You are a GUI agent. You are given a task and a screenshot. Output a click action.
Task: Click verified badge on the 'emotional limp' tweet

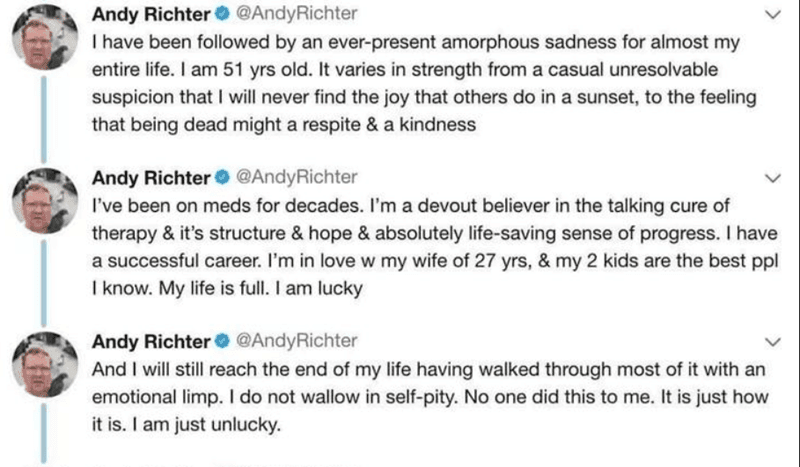point(222,342)
